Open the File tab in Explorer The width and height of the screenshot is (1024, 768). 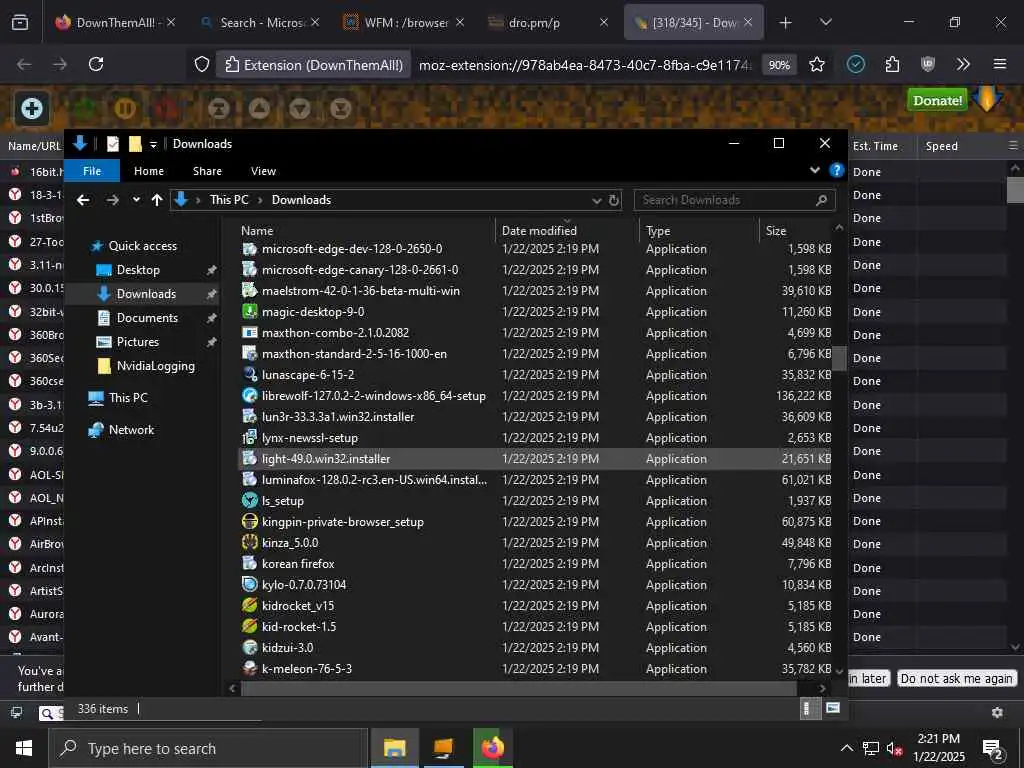[x=92, y=171]
